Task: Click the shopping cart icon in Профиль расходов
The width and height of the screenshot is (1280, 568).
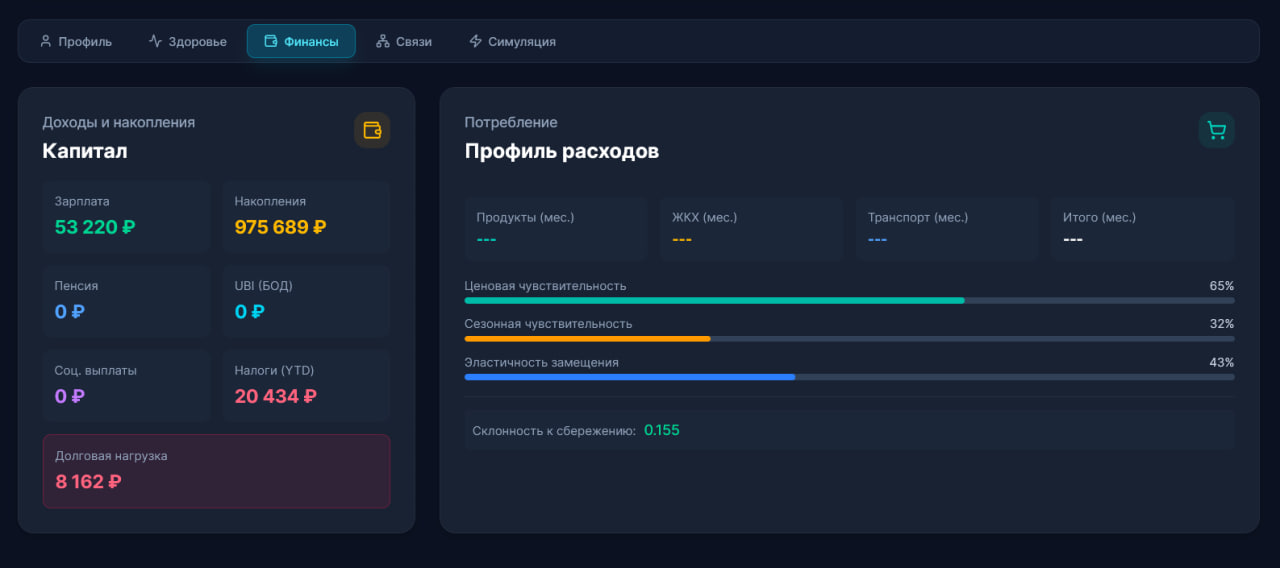Action: [x=1216, y=130]
